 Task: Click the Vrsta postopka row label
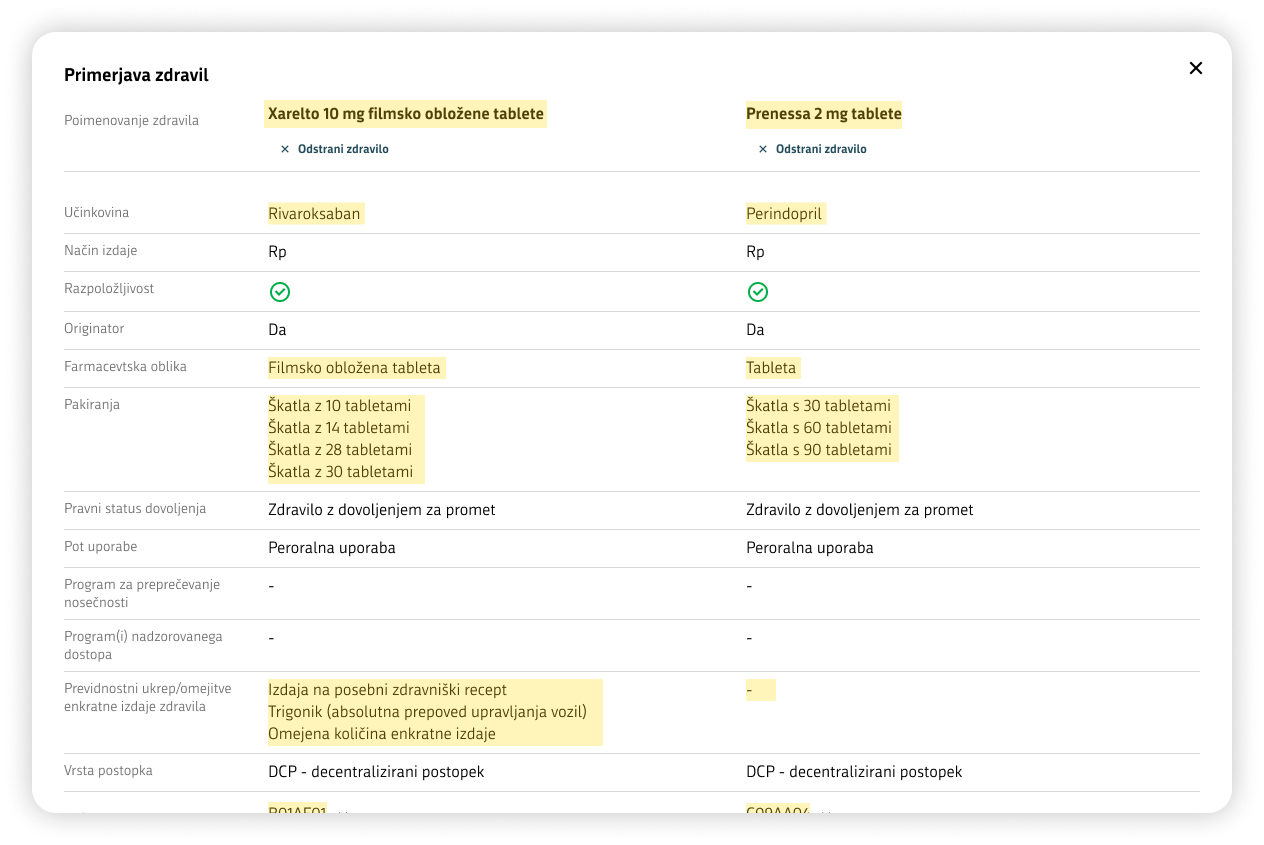pyautogui.click(x=108, y=771)
